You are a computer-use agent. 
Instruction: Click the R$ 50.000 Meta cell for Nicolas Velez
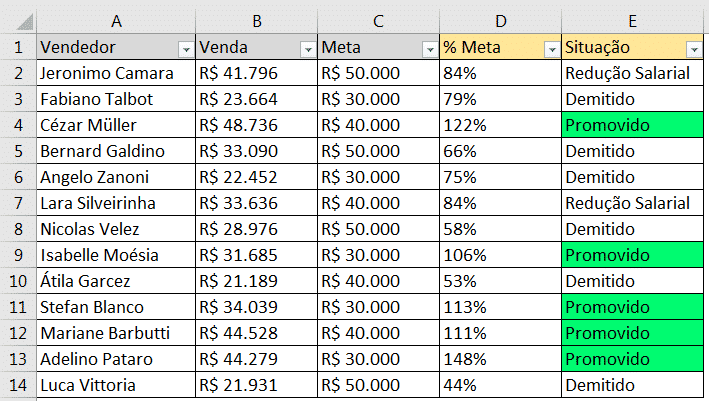378,229
